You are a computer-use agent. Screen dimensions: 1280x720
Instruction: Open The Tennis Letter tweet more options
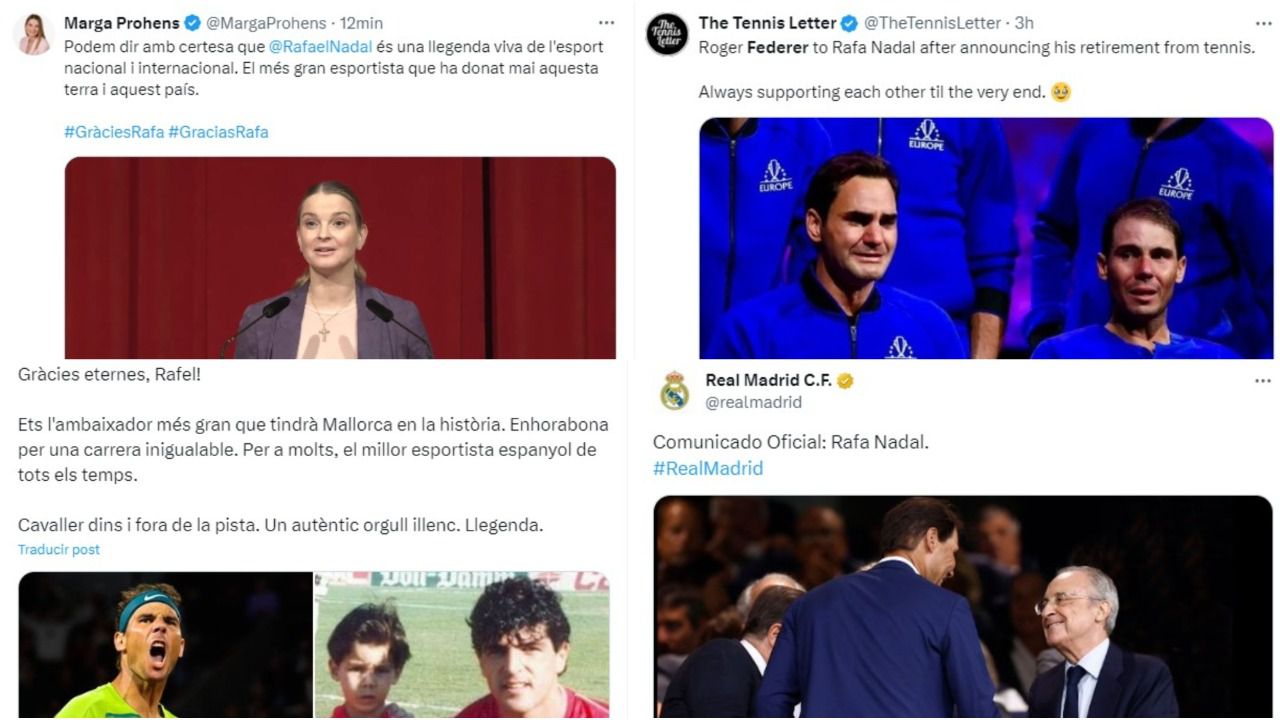click(1263, 22)
